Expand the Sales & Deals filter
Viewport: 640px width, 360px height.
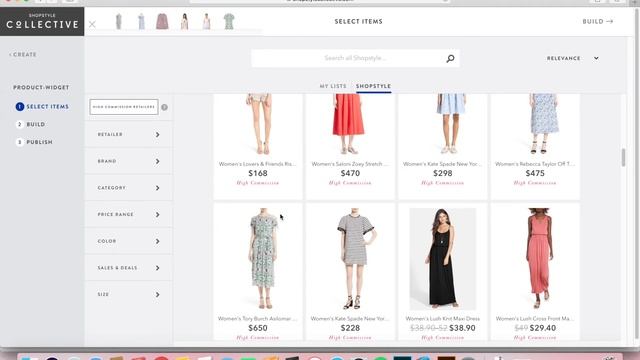point(129,268)
